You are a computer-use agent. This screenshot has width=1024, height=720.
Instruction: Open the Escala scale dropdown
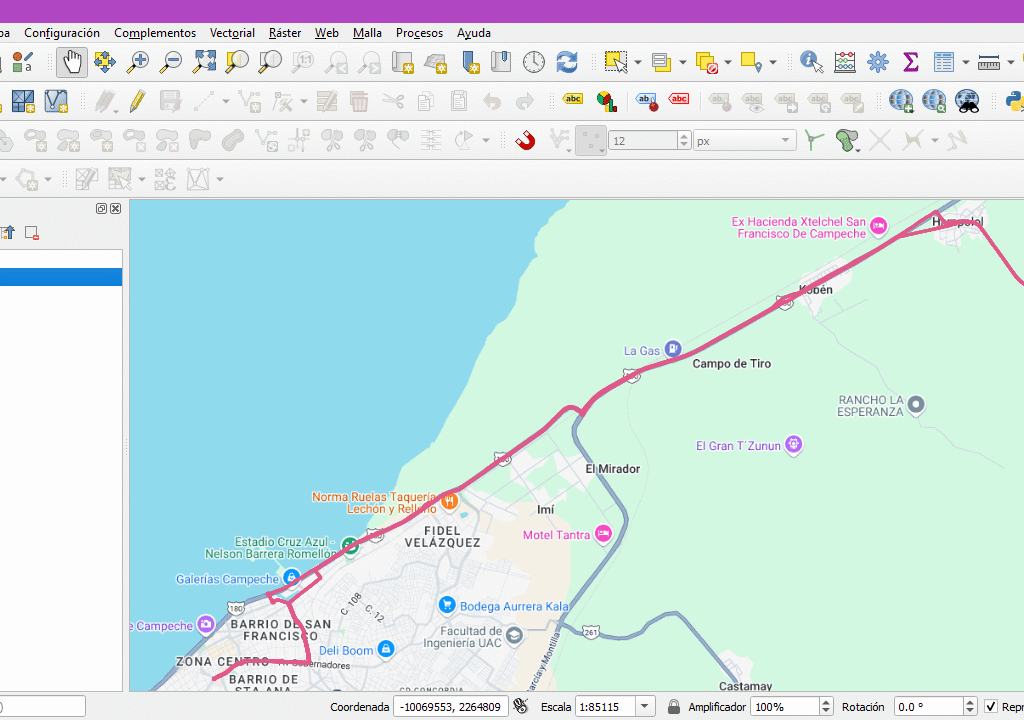click(645, 707)
